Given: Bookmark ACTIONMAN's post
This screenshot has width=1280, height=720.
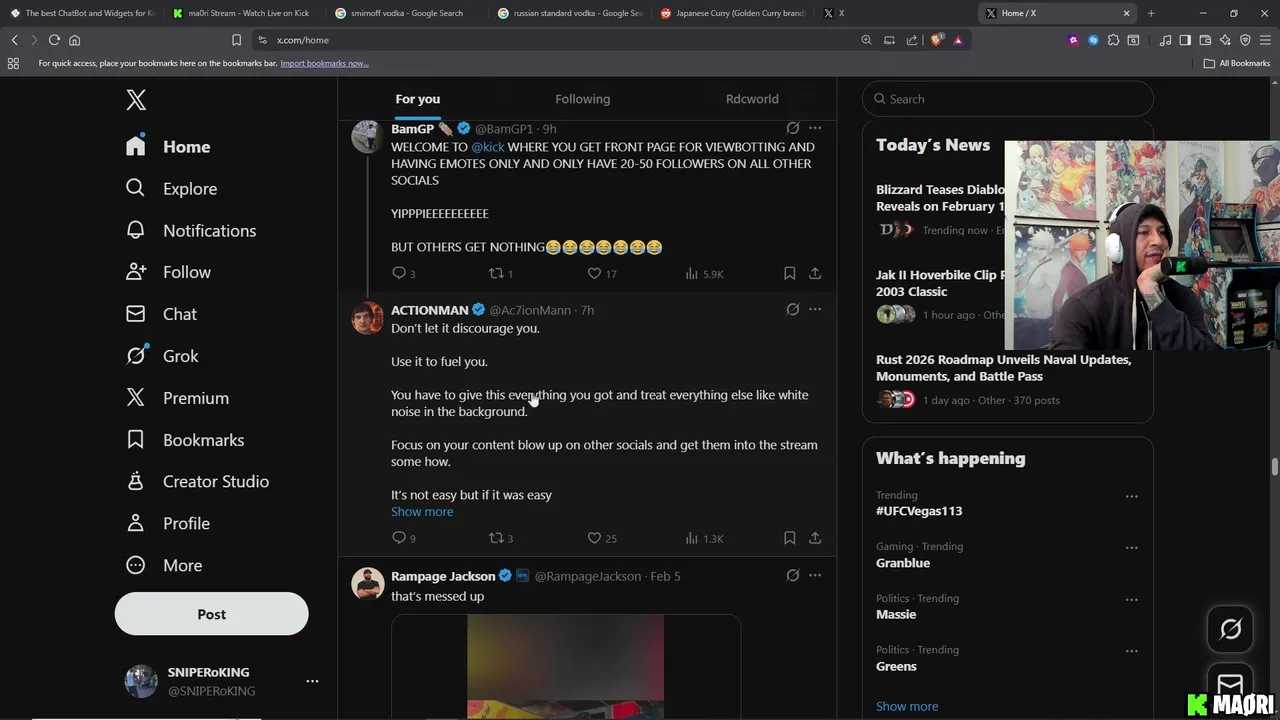Looking at the screenshot, I should [x=789, y=538].
